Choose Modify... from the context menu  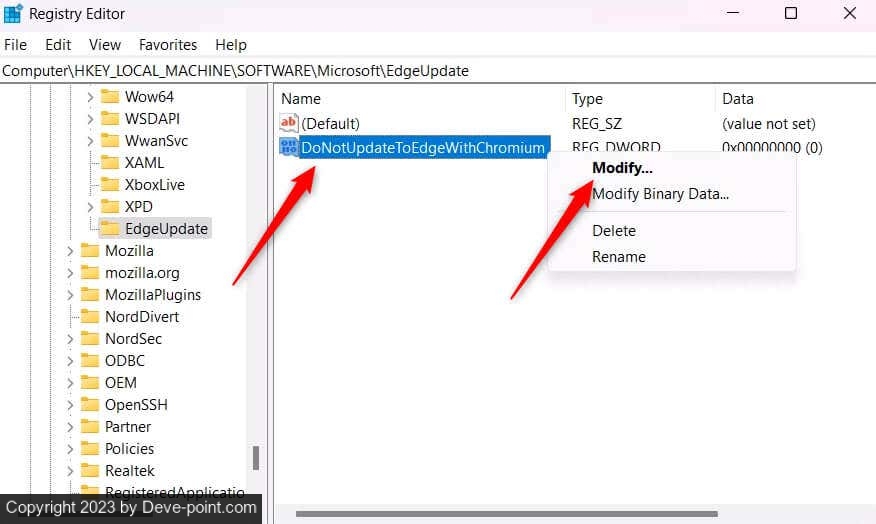point(622,168)
